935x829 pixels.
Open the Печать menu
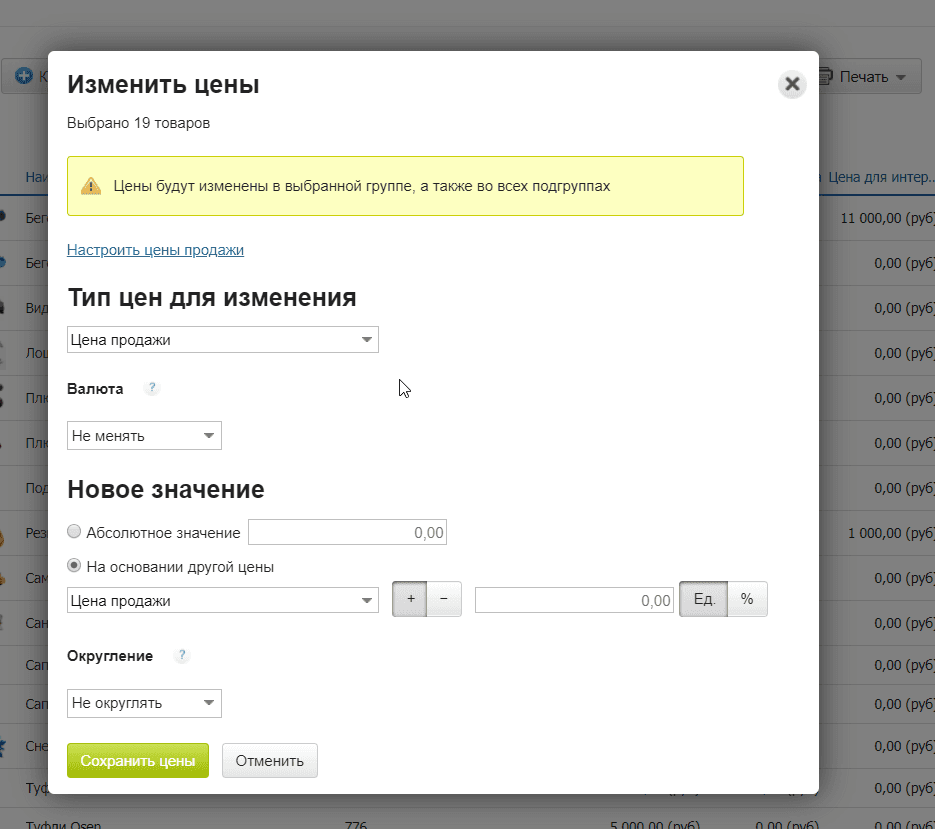point(865,76)
